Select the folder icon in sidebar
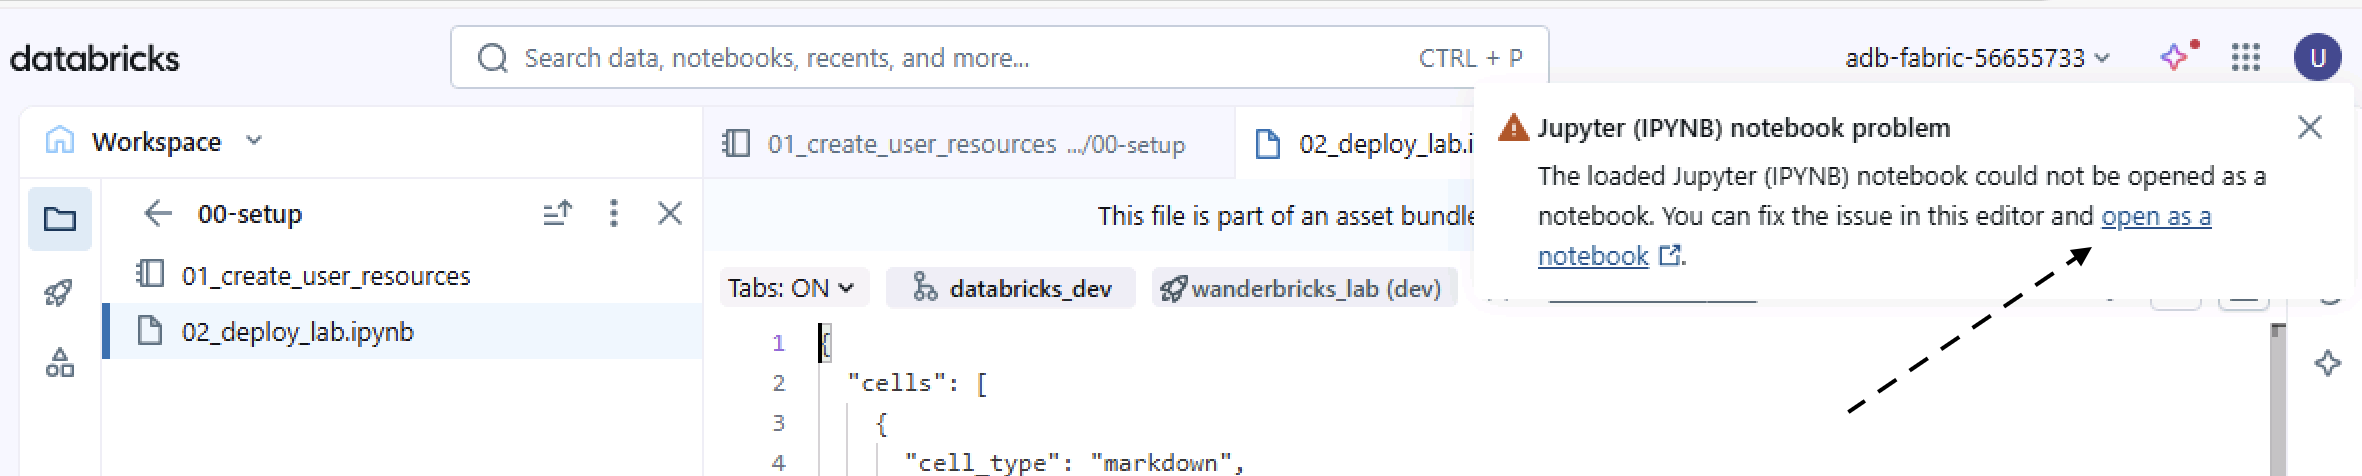This screenshot has width=2362, height=476. (x=60, y=219)
